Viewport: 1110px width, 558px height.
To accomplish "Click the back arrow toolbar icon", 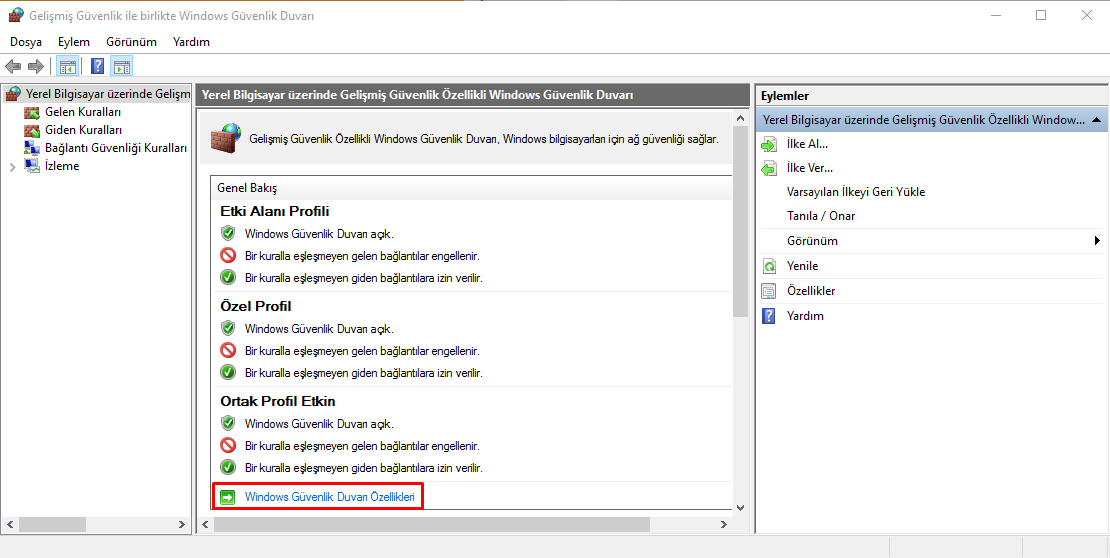I will [x=13, y=67].
